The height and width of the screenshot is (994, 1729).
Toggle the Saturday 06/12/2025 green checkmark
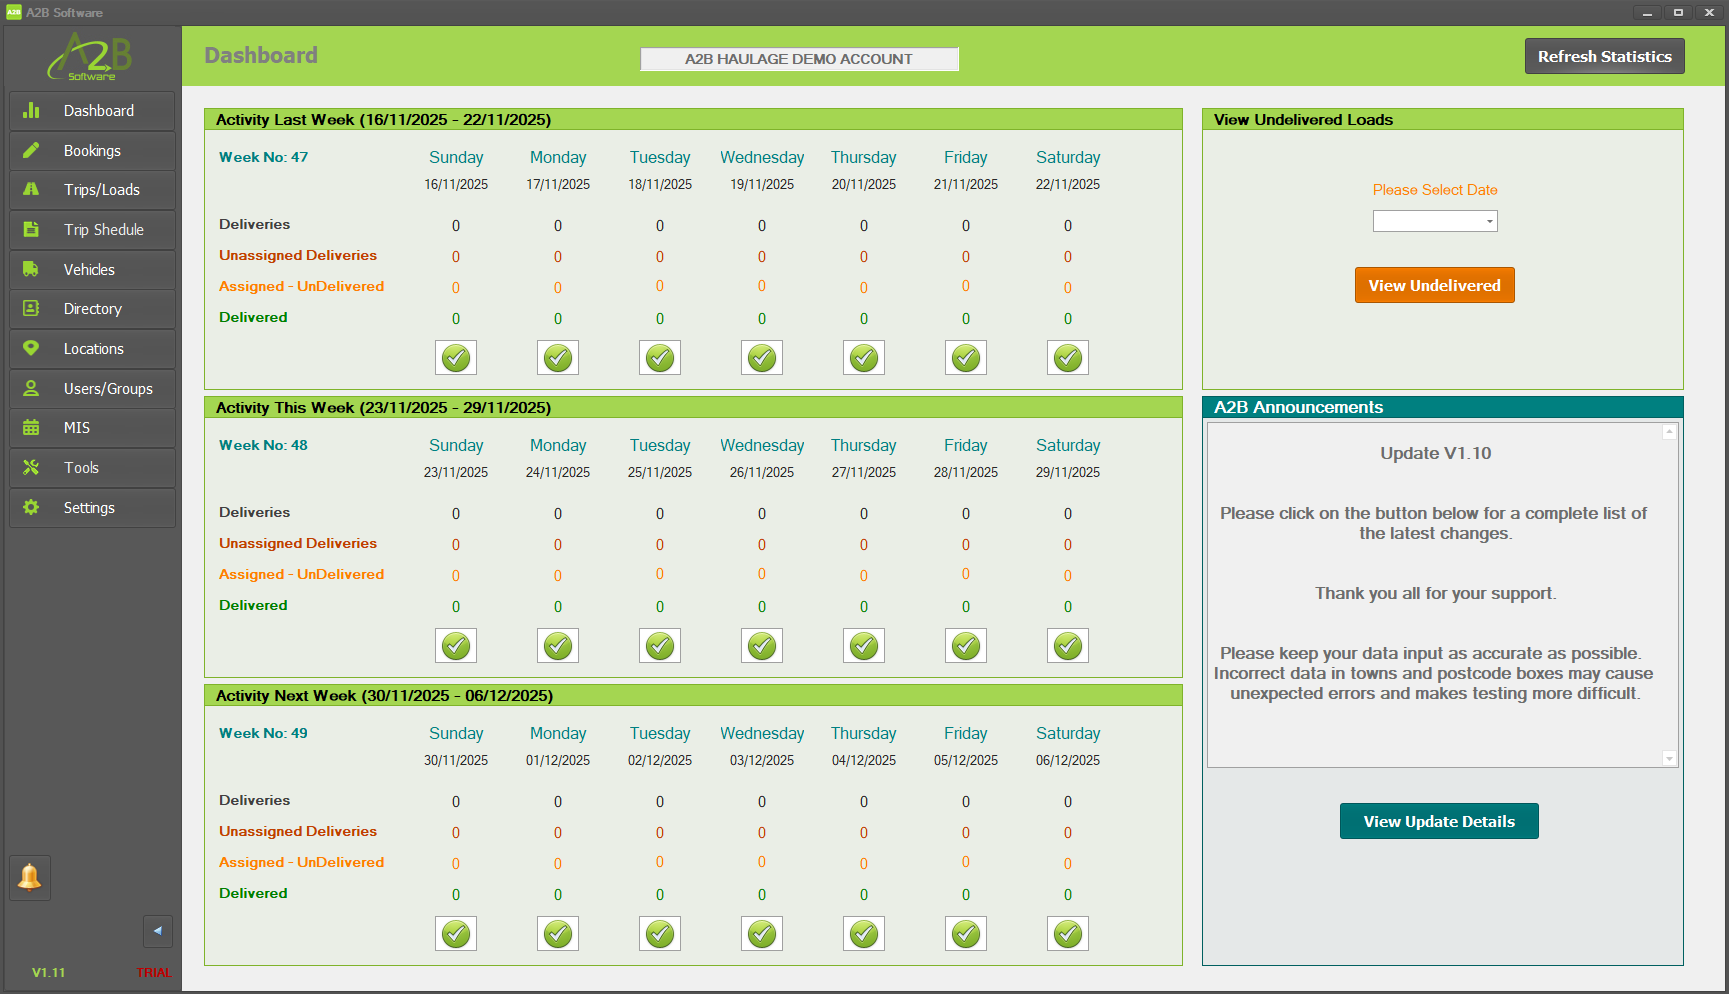pos(1068,934)
